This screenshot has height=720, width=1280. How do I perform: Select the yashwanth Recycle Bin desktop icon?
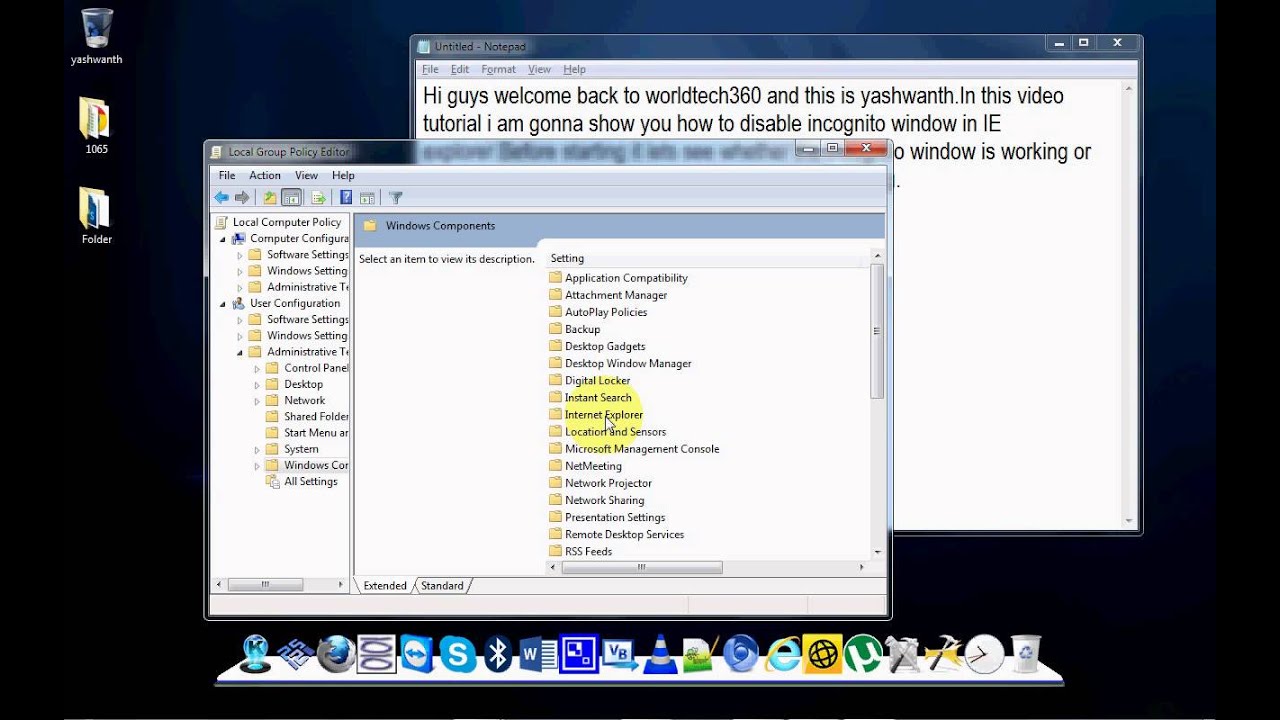click(x=97, y=37)
